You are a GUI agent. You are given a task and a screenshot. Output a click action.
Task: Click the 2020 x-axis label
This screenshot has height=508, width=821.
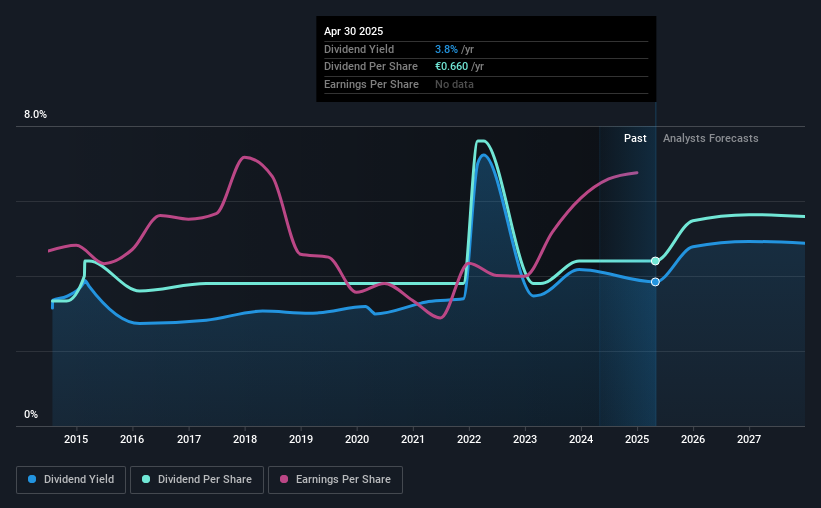(357, 439)
